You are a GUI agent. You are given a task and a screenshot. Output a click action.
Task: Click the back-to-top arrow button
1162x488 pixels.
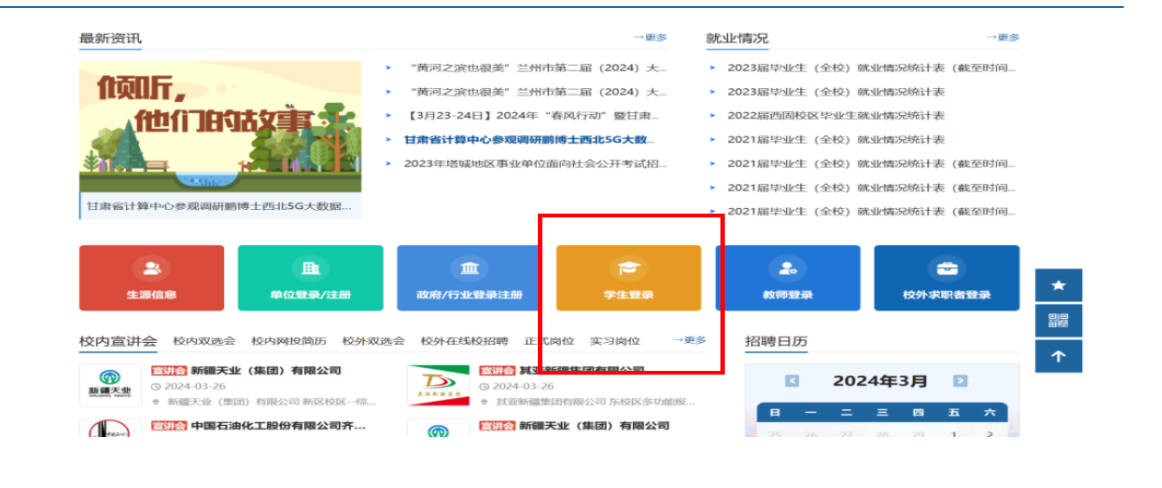click(x=1058, y=356)
